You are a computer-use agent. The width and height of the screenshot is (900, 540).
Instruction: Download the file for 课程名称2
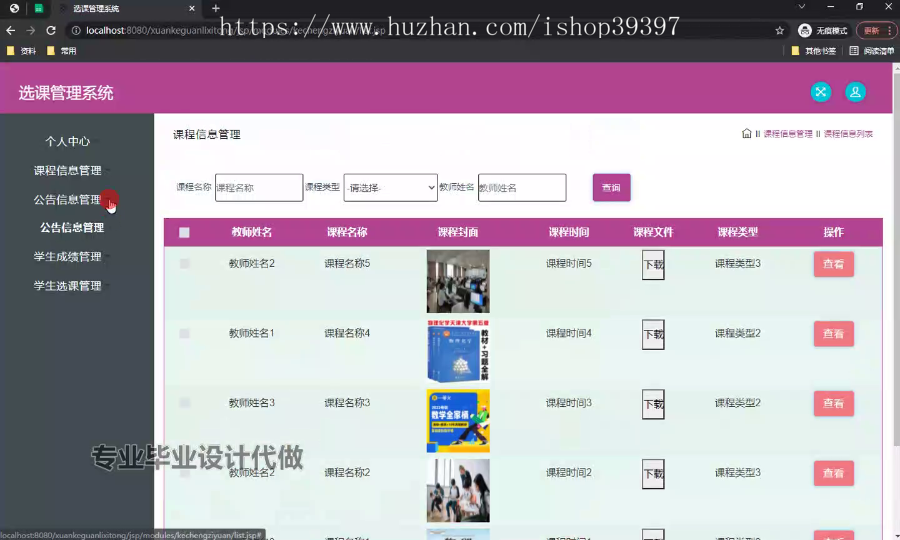(653, 474)
